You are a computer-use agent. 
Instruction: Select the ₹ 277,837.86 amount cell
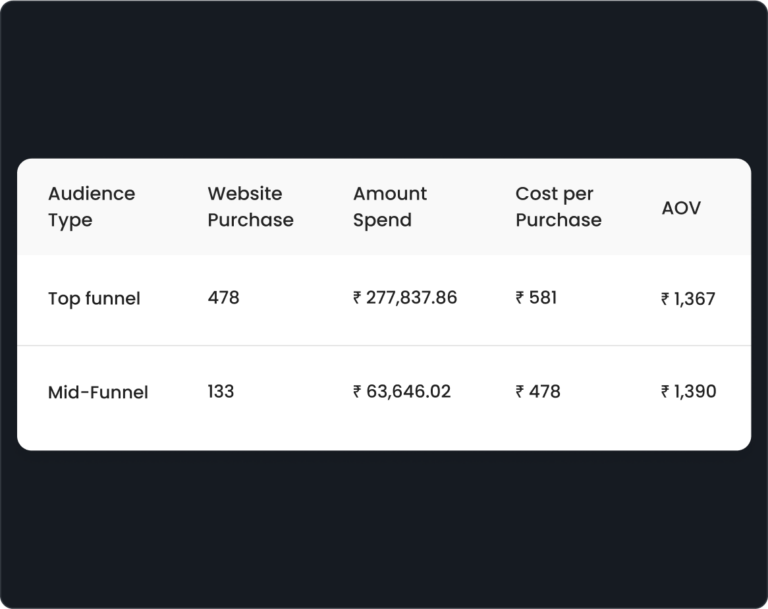coord(405,297)
